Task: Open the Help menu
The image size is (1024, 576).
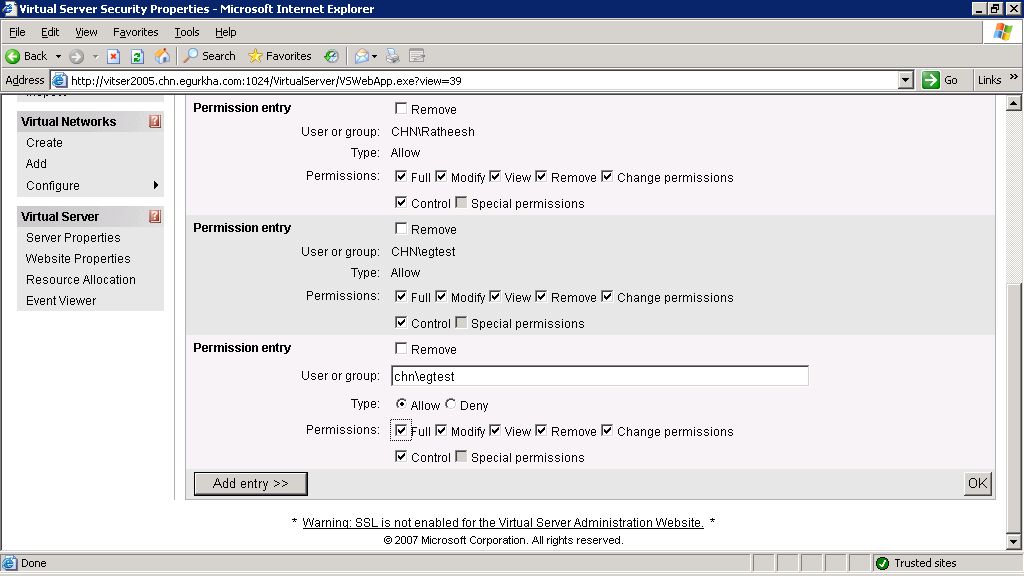Action: tap(225, 32)
